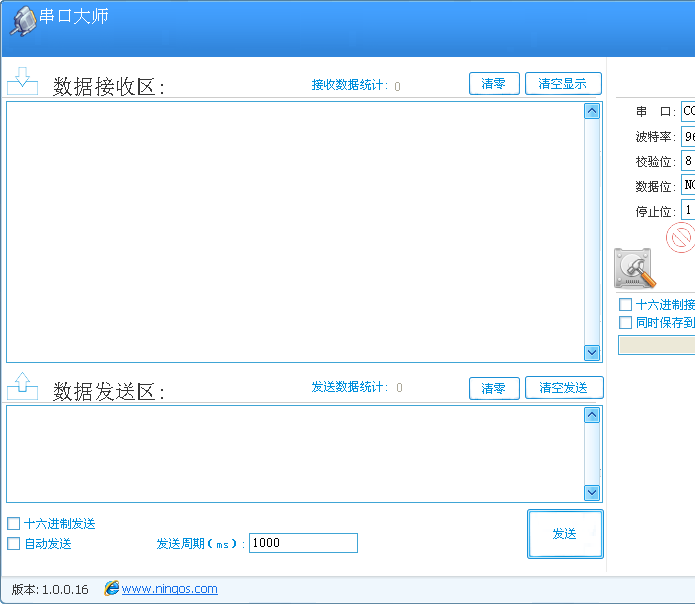This screenshot has height=604, width=695.
Task: Enable 十六进制发送 hex send checkbox
Action: [14, 523]
